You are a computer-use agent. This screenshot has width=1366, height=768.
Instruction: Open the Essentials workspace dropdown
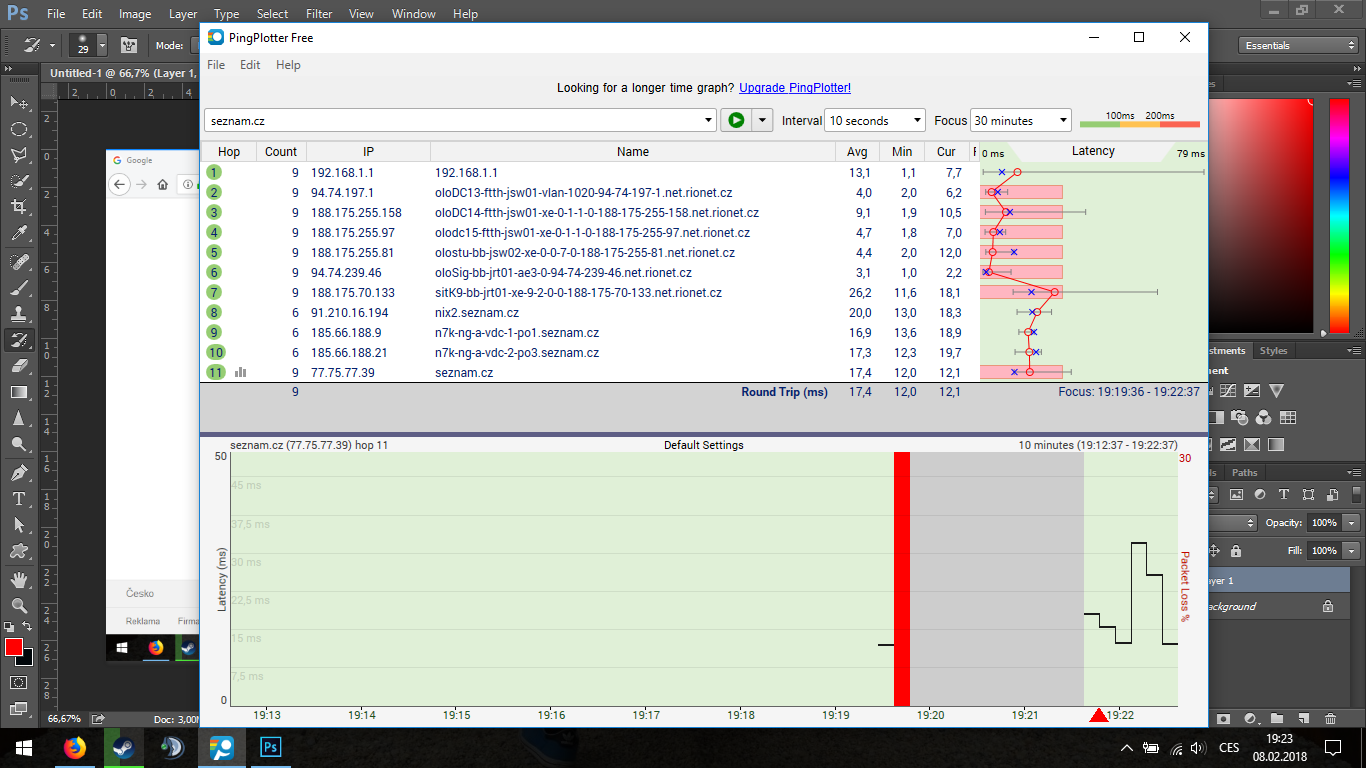pyautogui.click(x=1297, y=45)
